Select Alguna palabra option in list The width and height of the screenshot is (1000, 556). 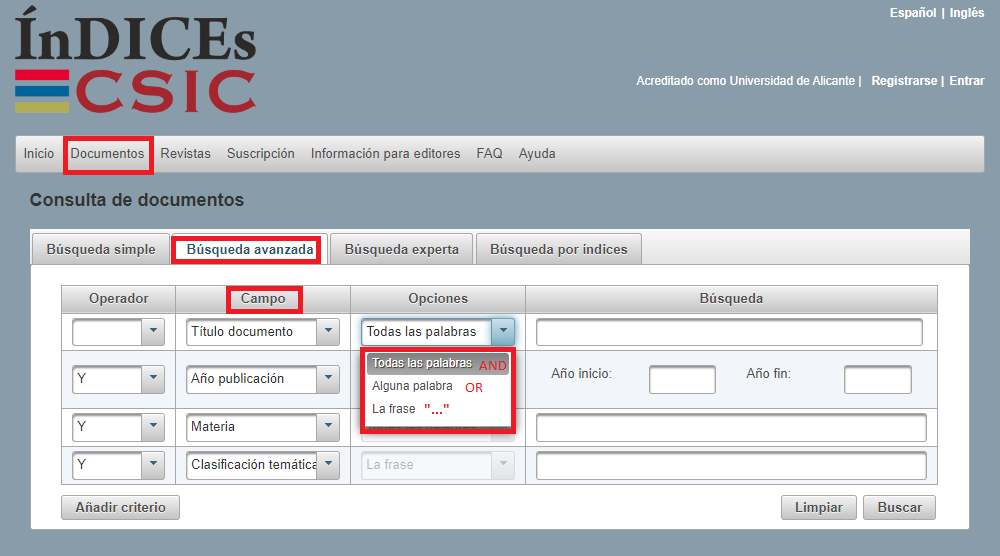438,386
